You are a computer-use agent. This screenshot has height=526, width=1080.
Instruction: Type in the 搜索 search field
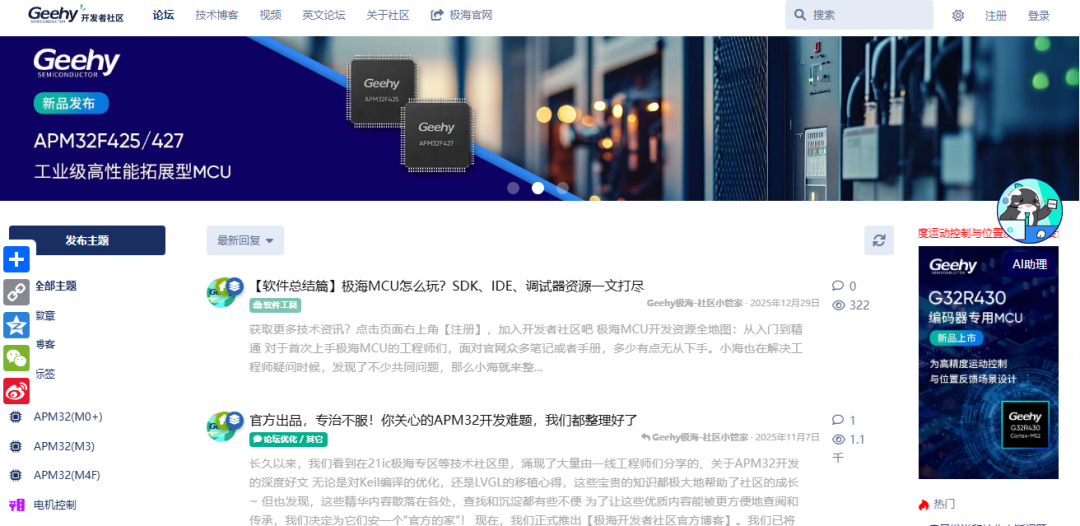pos(865,15)
